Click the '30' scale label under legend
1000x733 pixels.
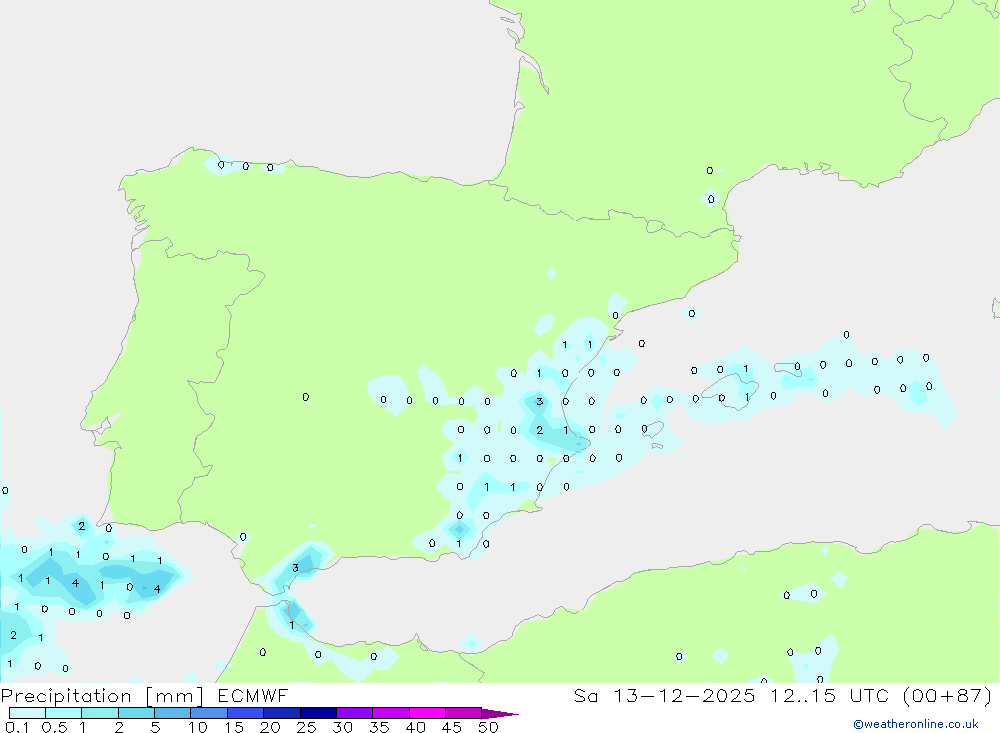click(x=343, y=727)
